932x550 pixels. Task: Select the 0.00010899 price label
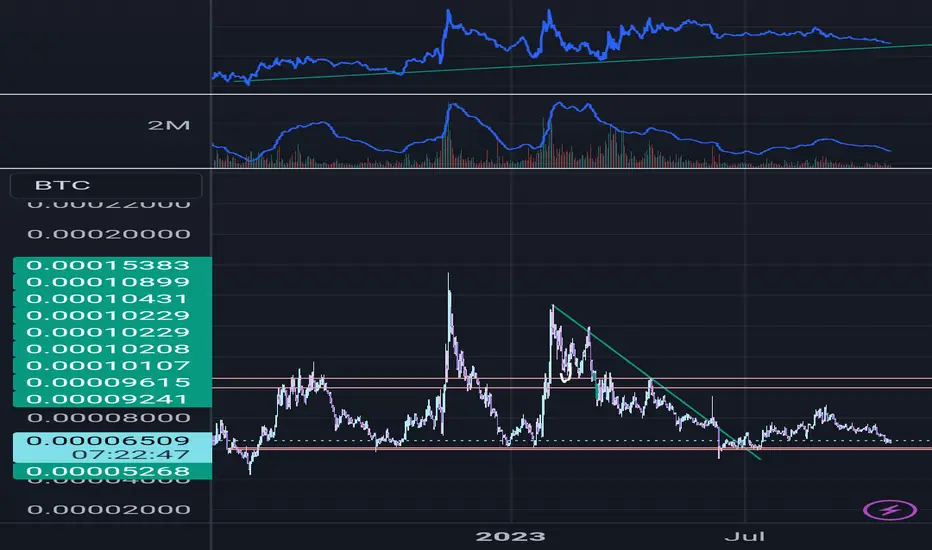click(x=112, y=282)
